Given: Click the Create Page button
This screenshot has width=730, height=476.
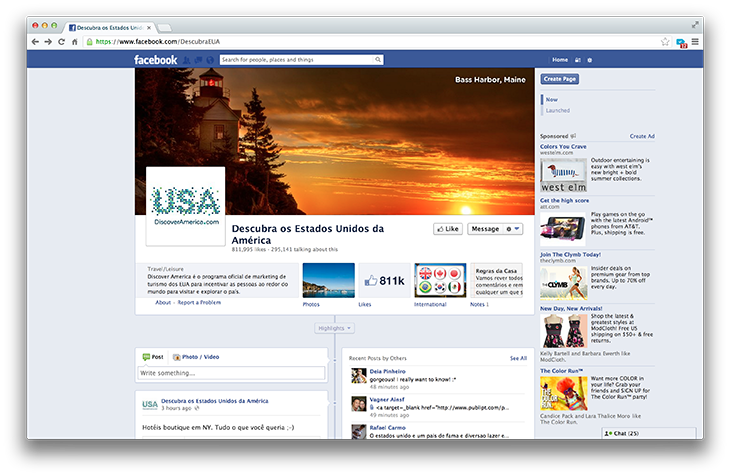Looking at the screenshot, I should pyautogui.click(x=559, y=78).
